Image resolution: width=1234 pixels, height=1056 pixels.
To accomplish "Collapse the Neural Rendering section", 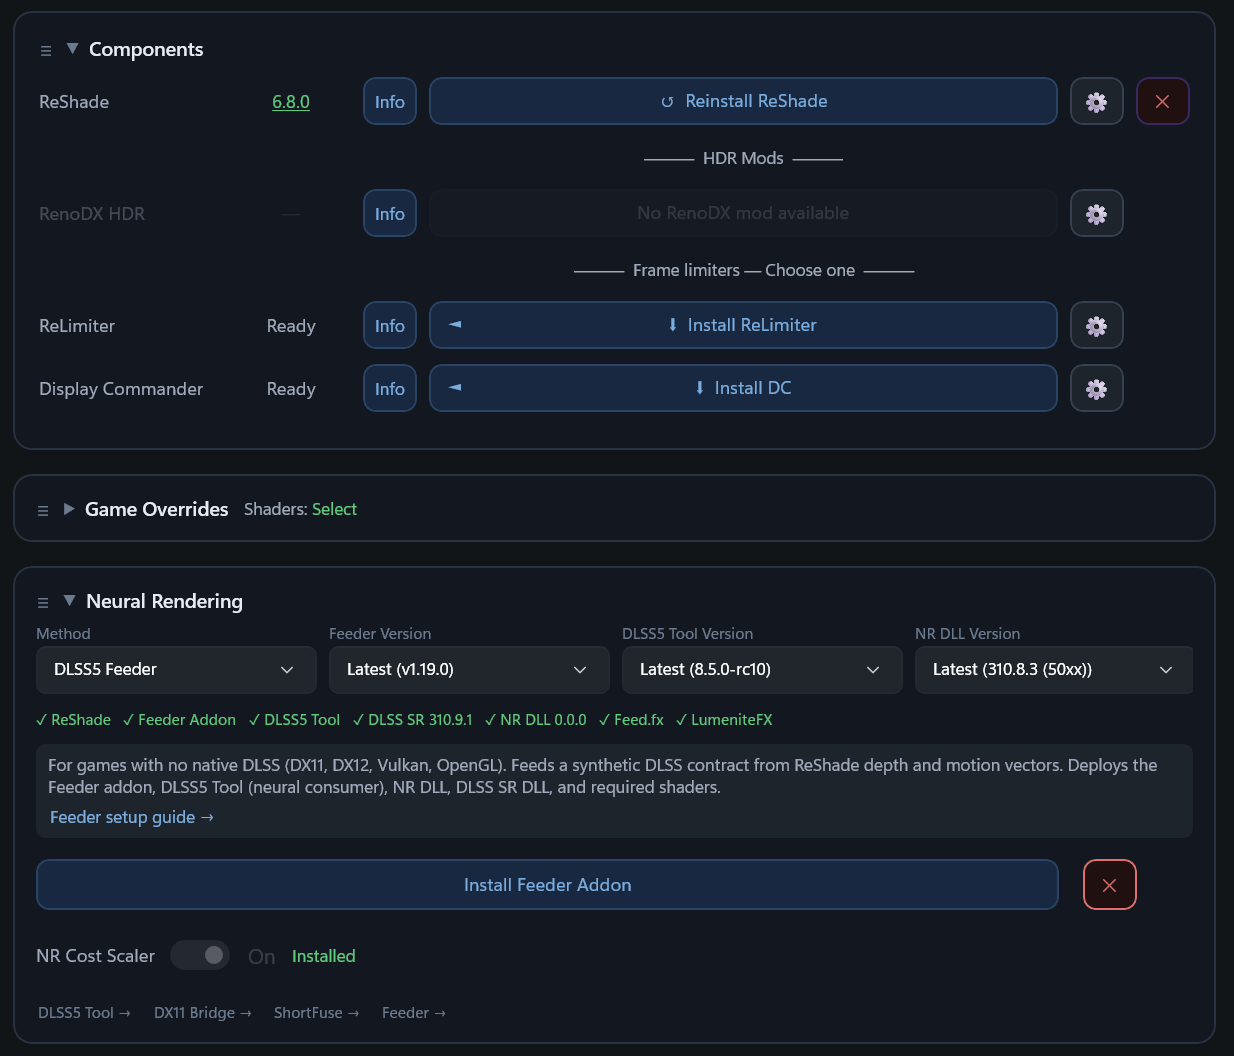I will (69, 600).
